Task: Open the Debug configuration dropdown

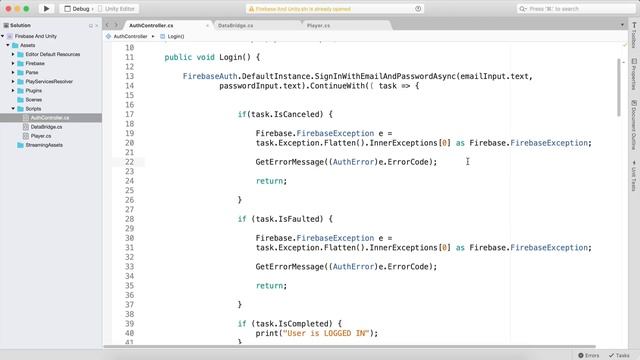Action: click(78, 9)
